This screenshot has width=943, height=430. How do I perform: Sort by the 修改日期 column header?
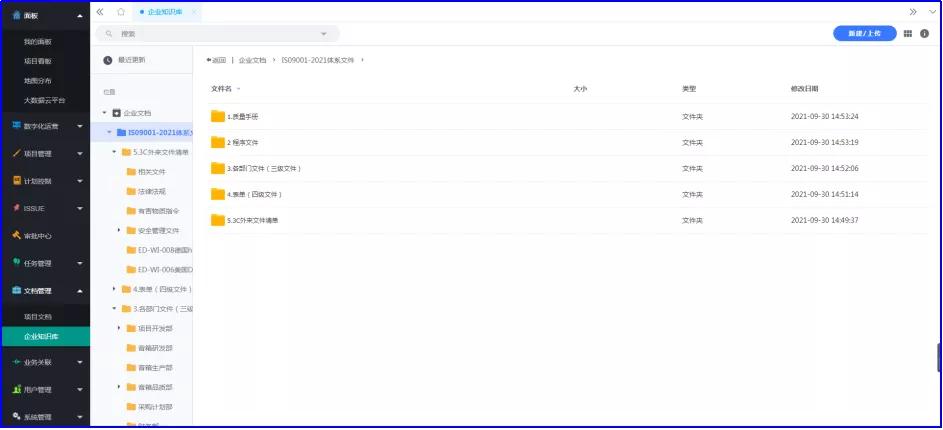(x=804, y=88)
